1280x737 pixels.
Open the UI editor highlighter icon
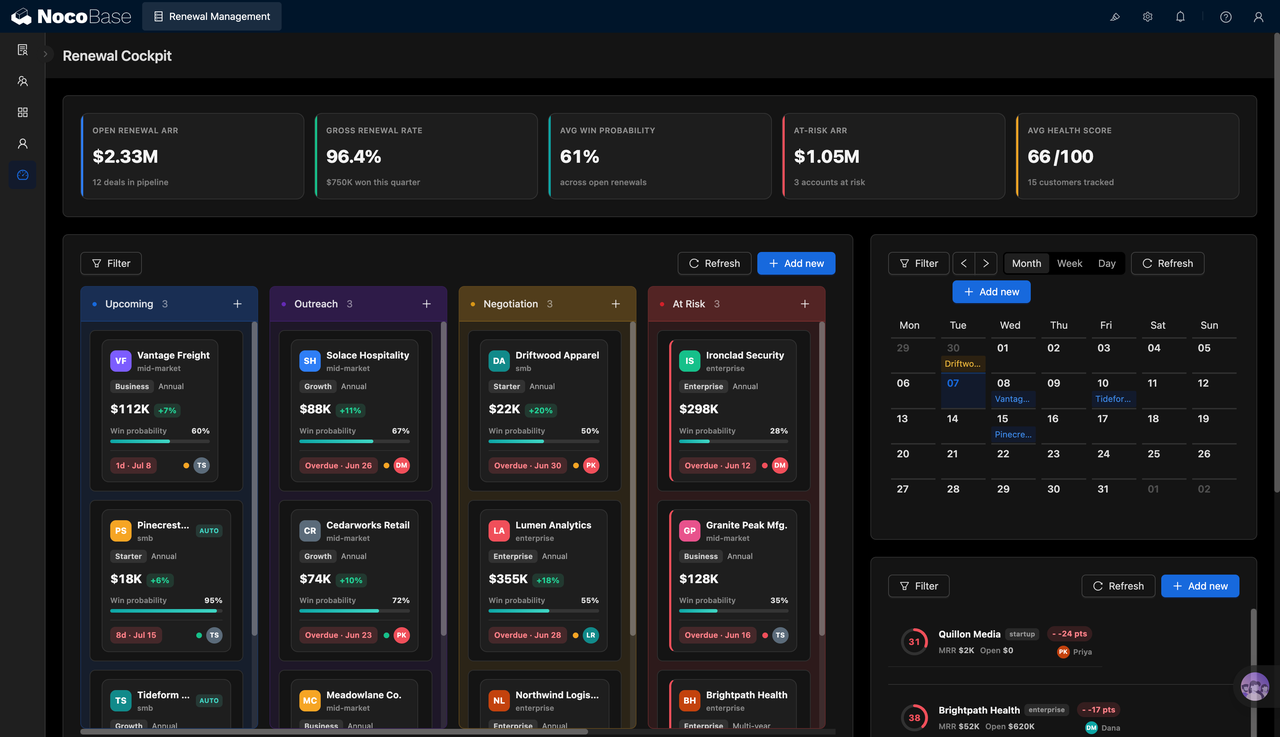click(1116, 17)
